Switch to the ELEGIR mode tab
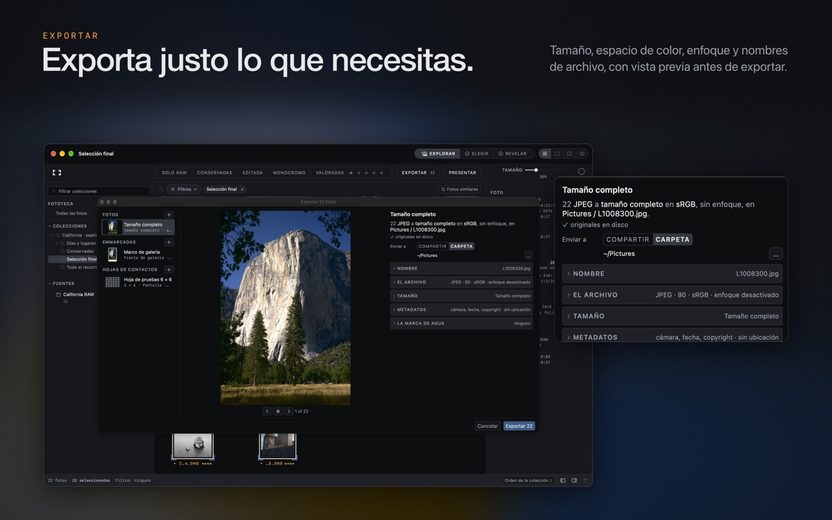Image resolution: width=832 pixels, height=520 pixels. (x=476, y=154)
